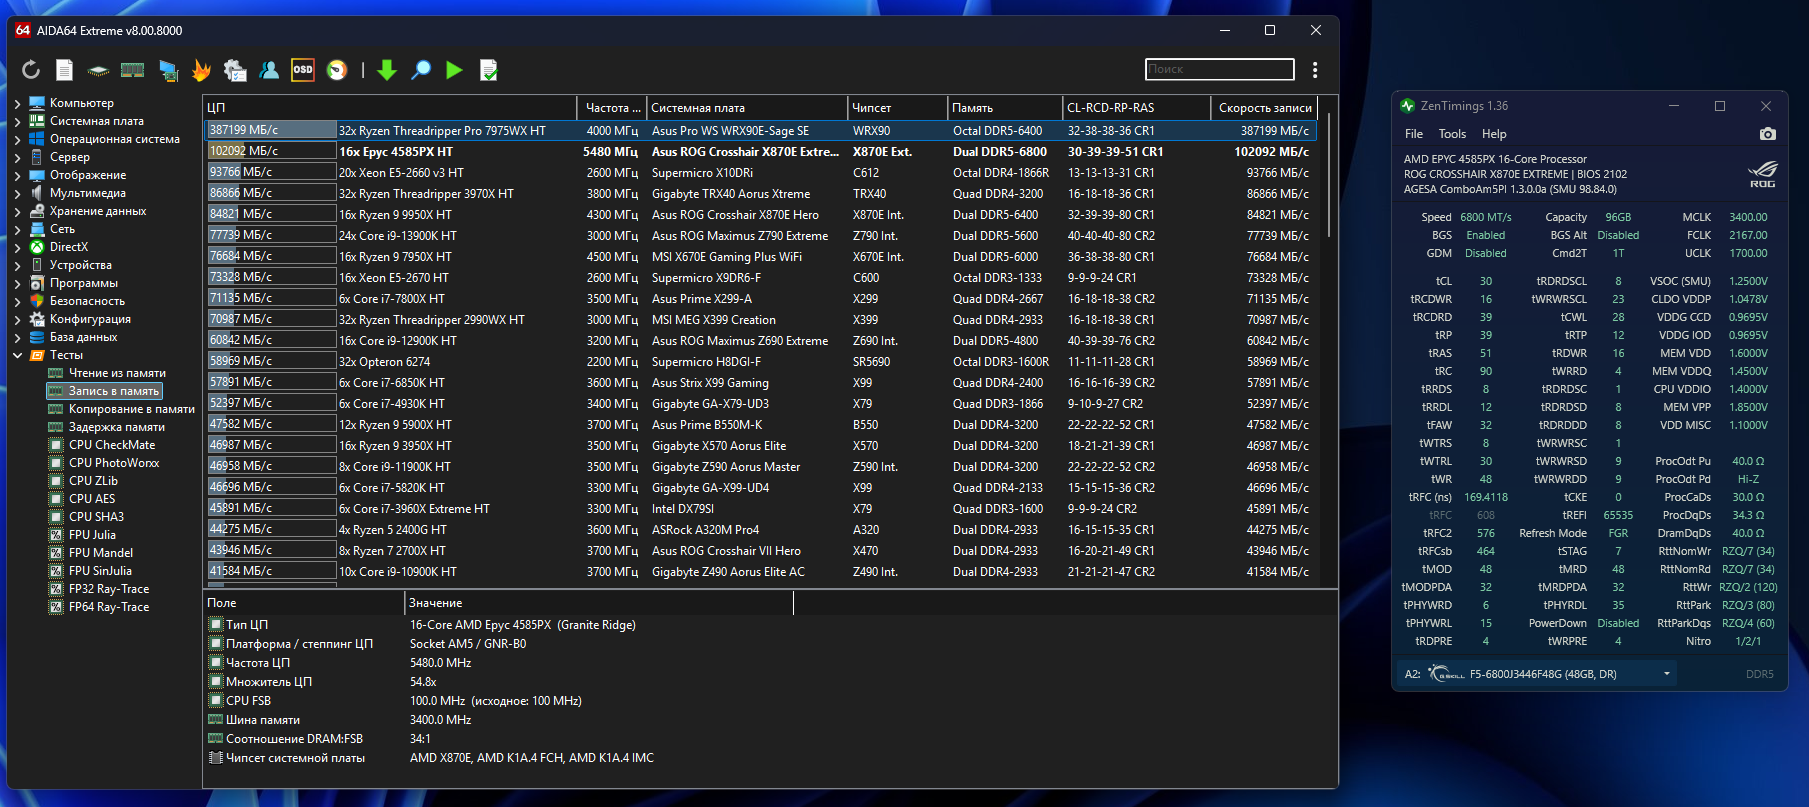Image resolution: width=1809 pixels, height=807 pixels.
Task: Sort by the Память column header
Action: point(1005,107)
